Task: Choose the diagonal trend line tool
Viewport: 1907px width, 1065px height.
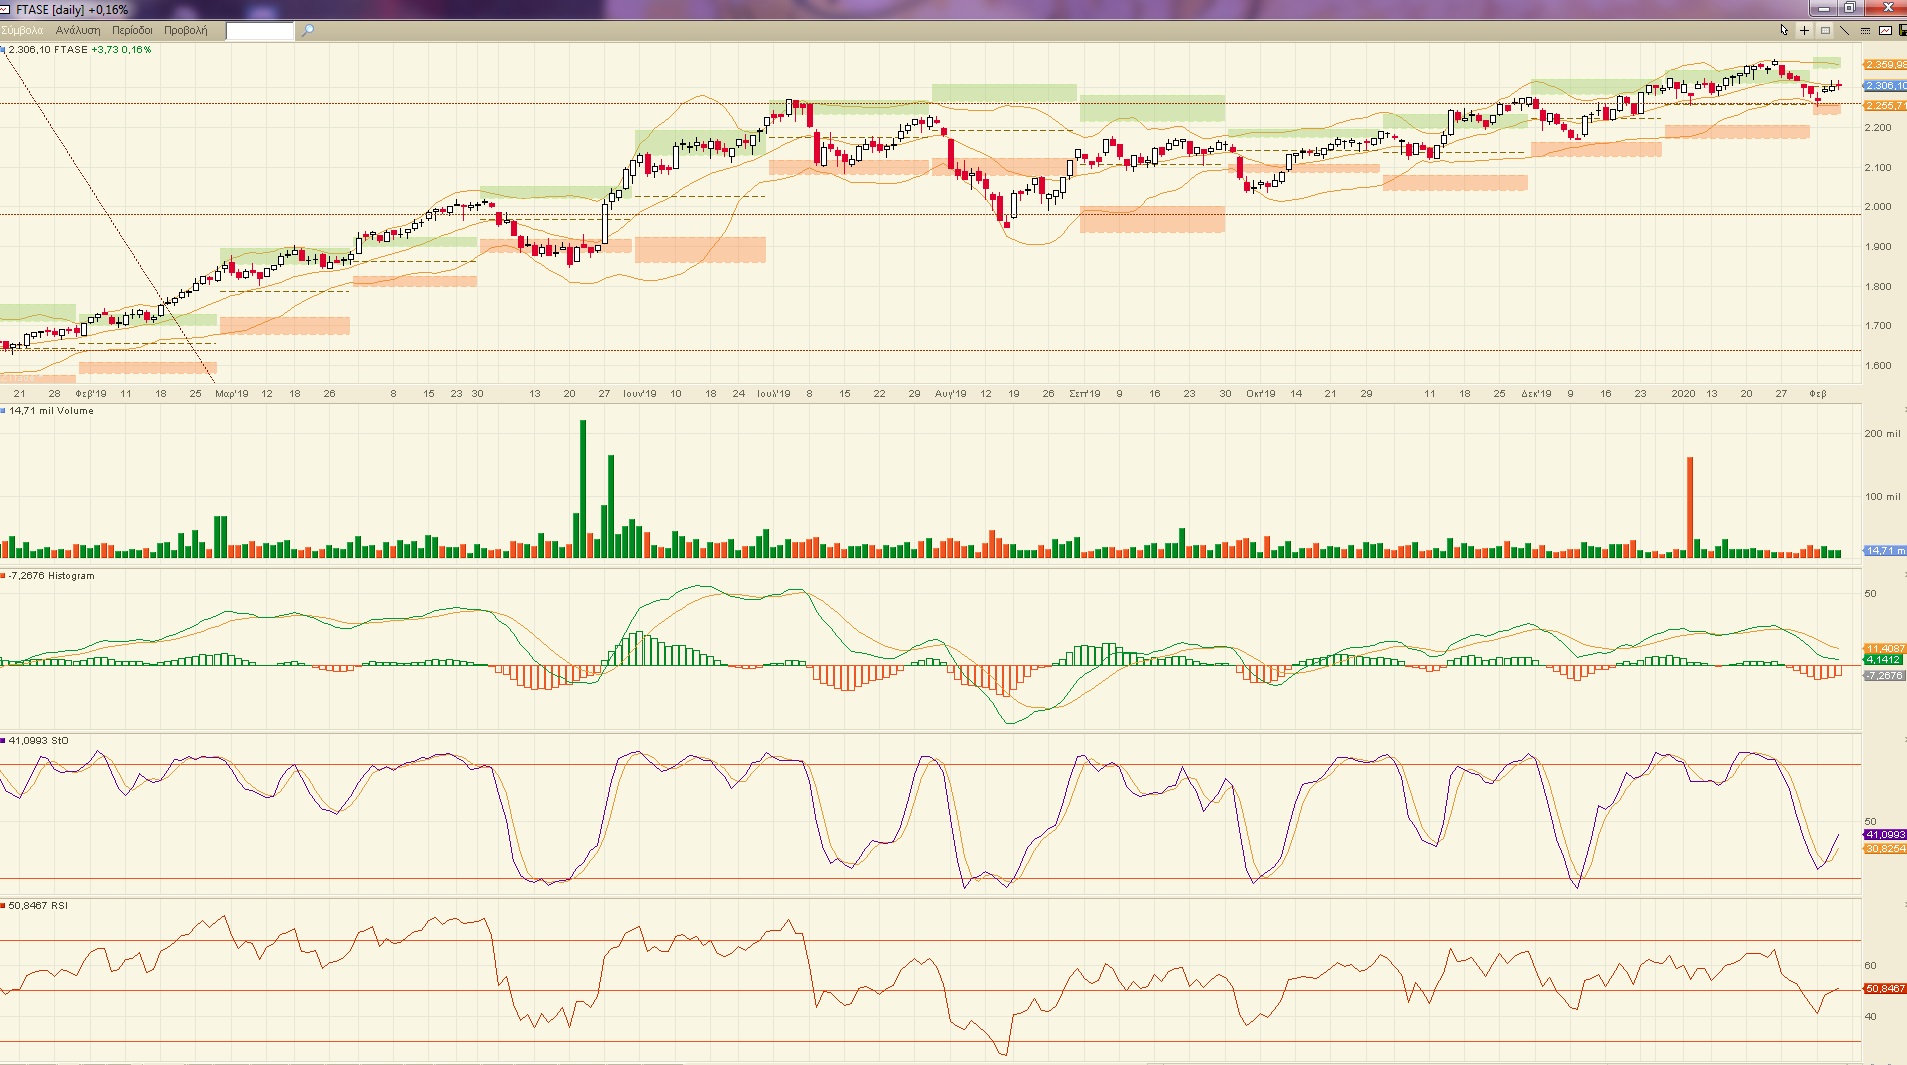Action: [x=1845, y=30]
